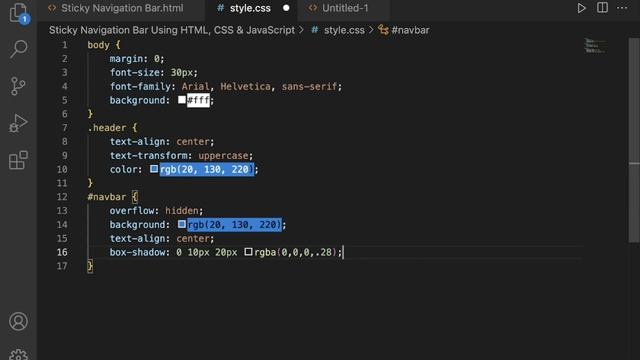640x360 pixels.
Task: Click 'font-size' property on line 3
Action: click(x=134, y=73)
